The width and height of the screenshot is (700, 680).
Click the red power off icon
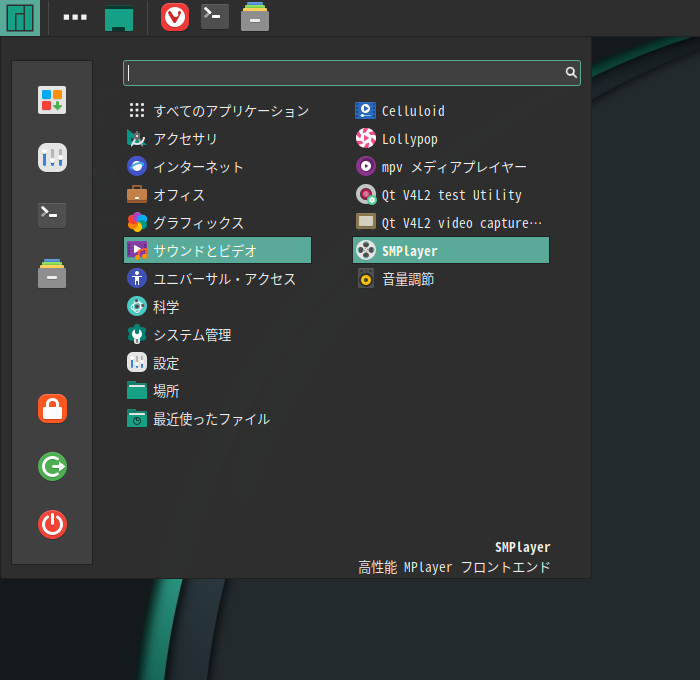click(52, 524)
